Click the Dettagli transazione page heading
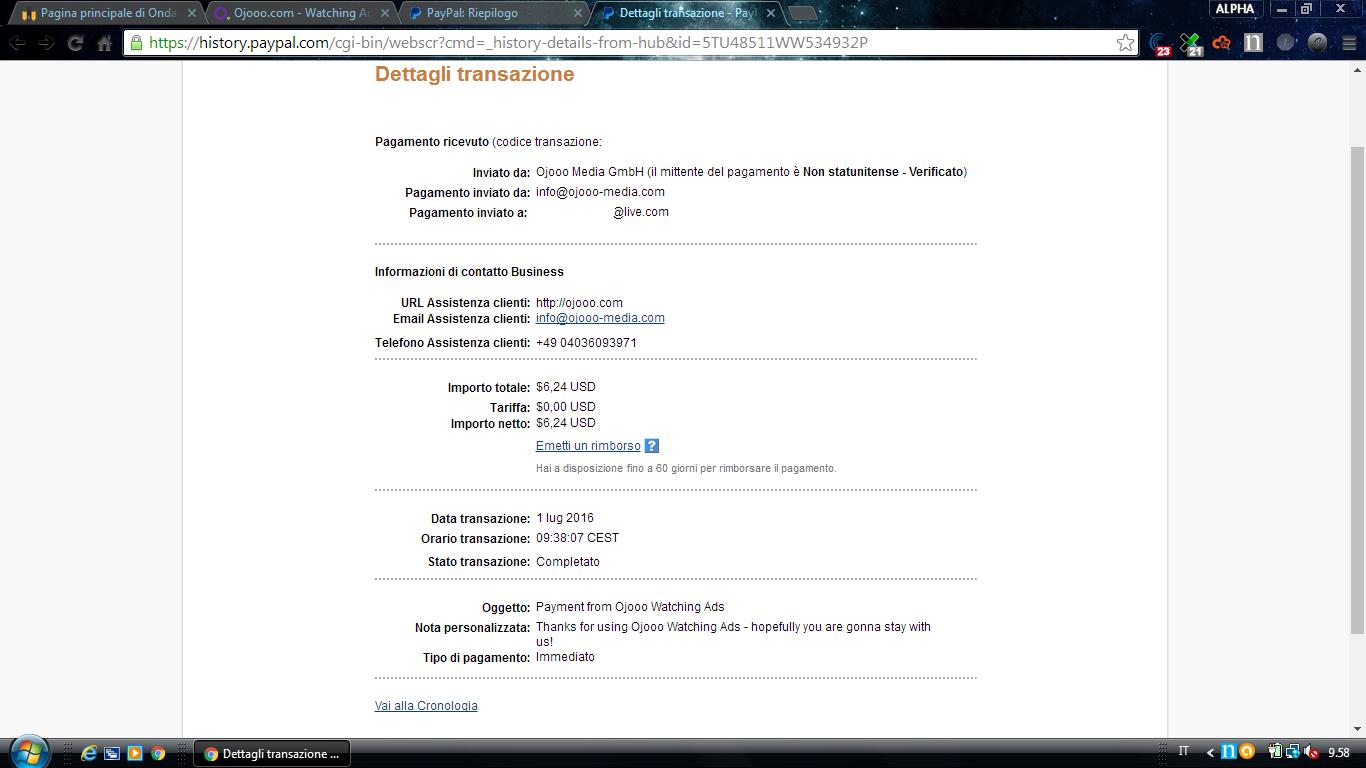This screenshot has width=1366, height=768. click(474, 74)
